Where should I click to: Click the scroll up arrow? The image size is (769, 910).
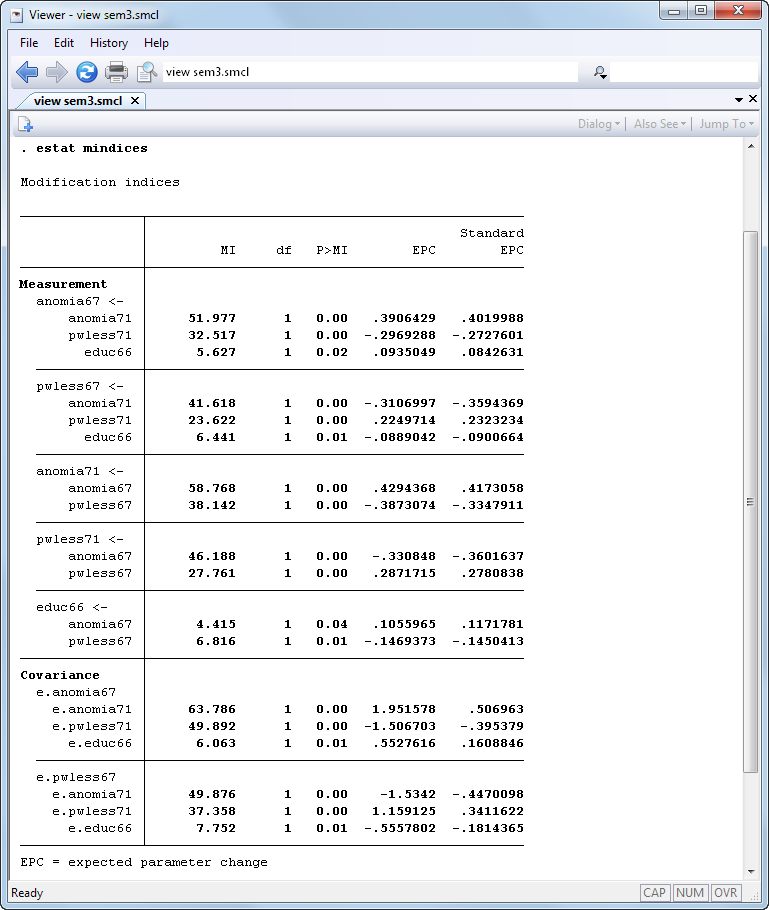click(x=751, y=146)
